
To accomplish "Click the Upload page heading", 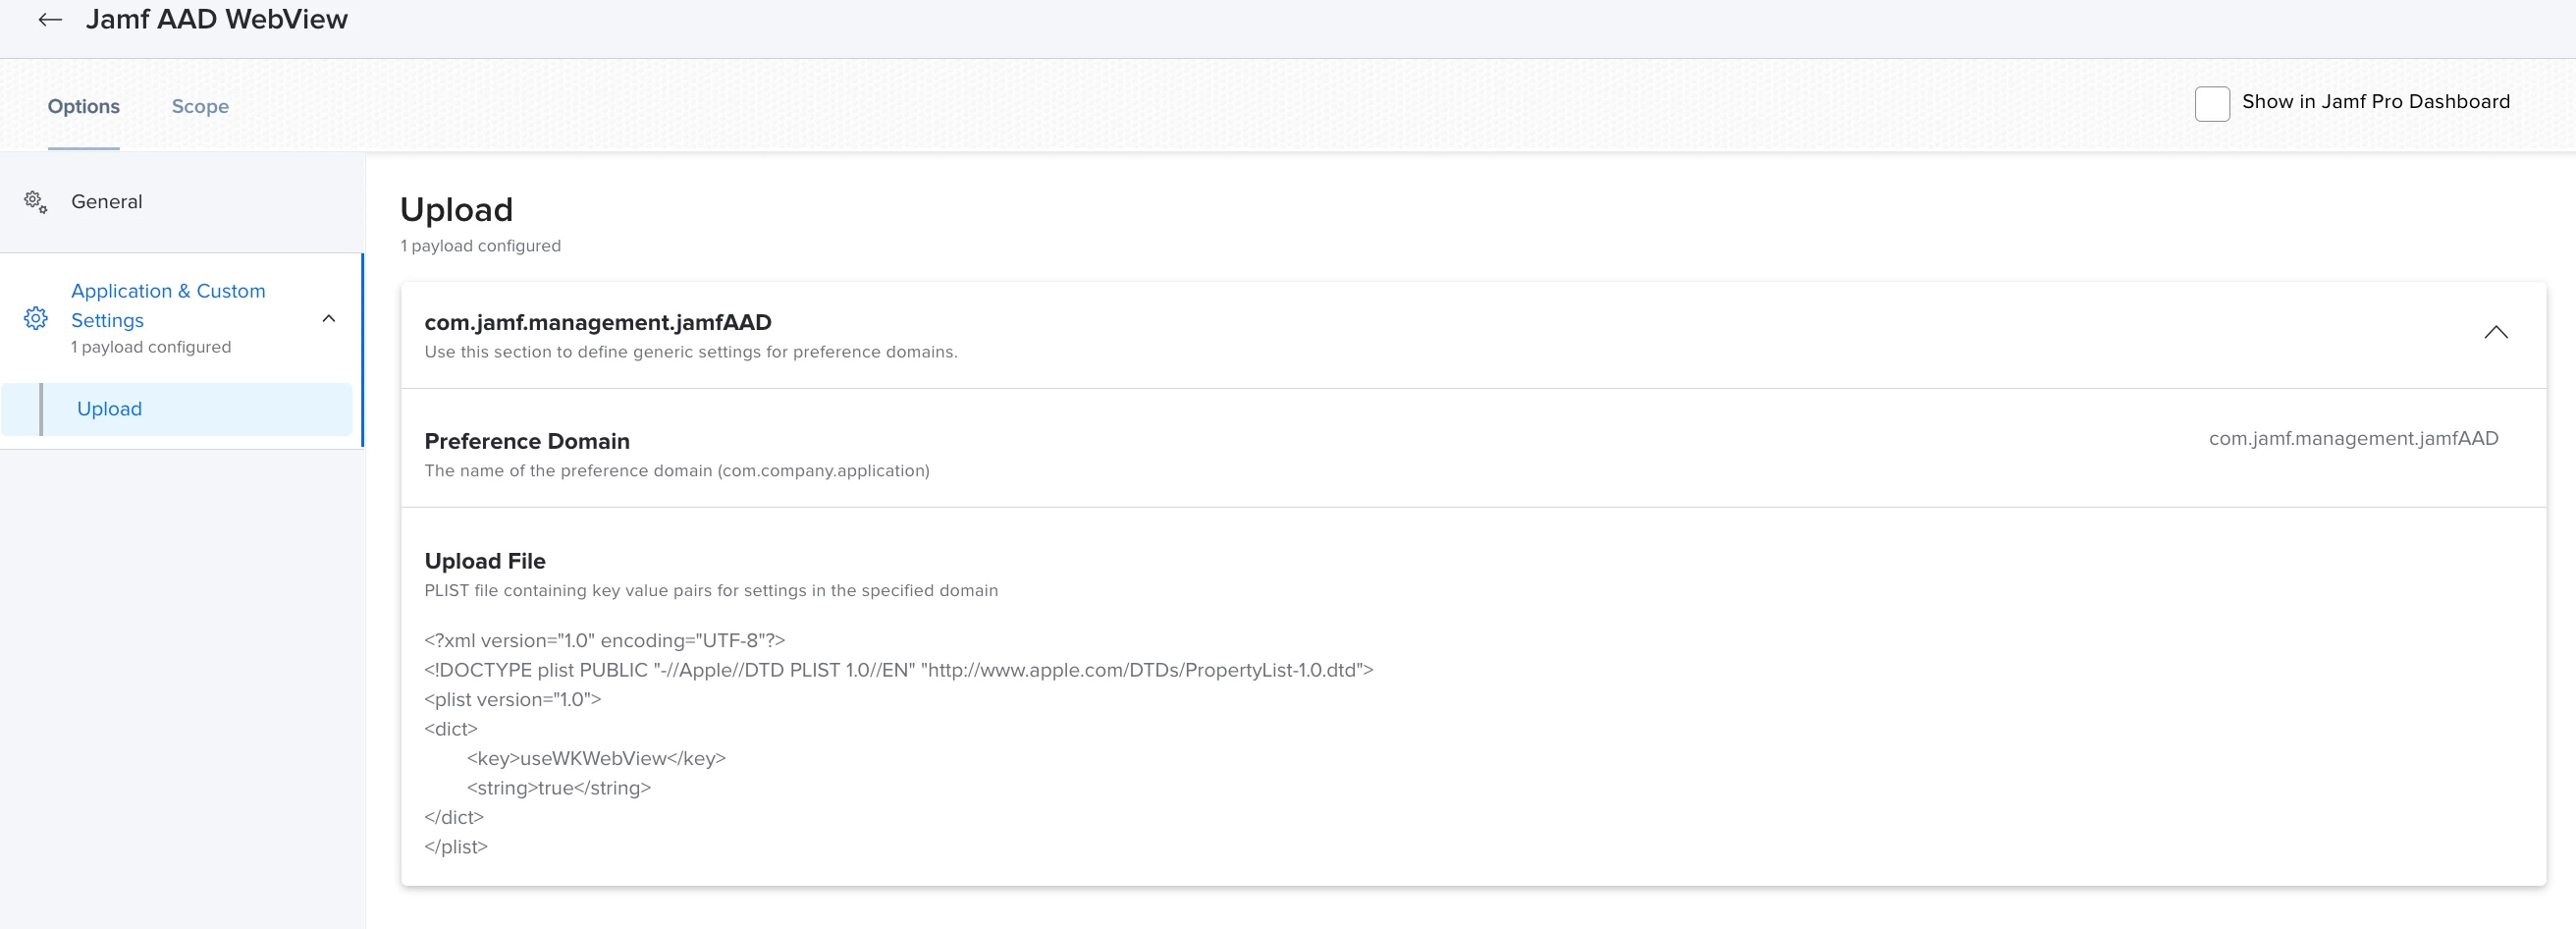I will pyautogui.click(x=456, y=209).
